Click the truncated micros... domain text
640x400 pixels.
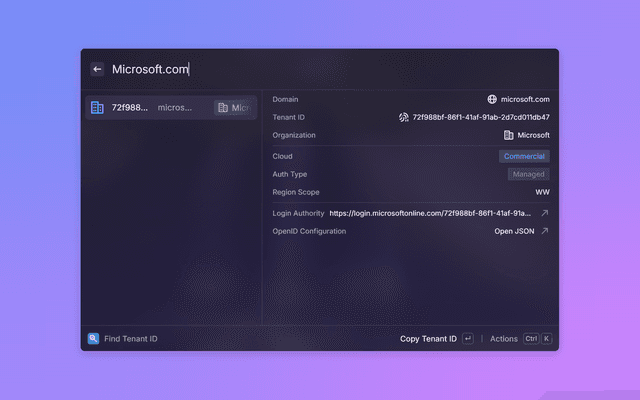pos(175,107)
